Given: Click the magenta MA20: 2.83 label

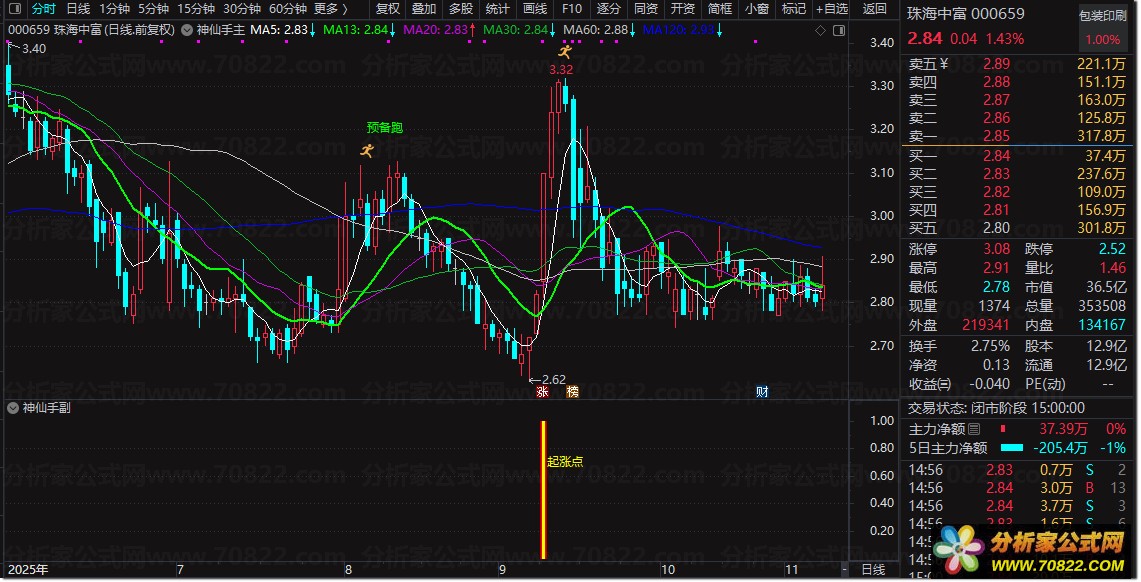Looking at the screenshot, I should [440, 30].
